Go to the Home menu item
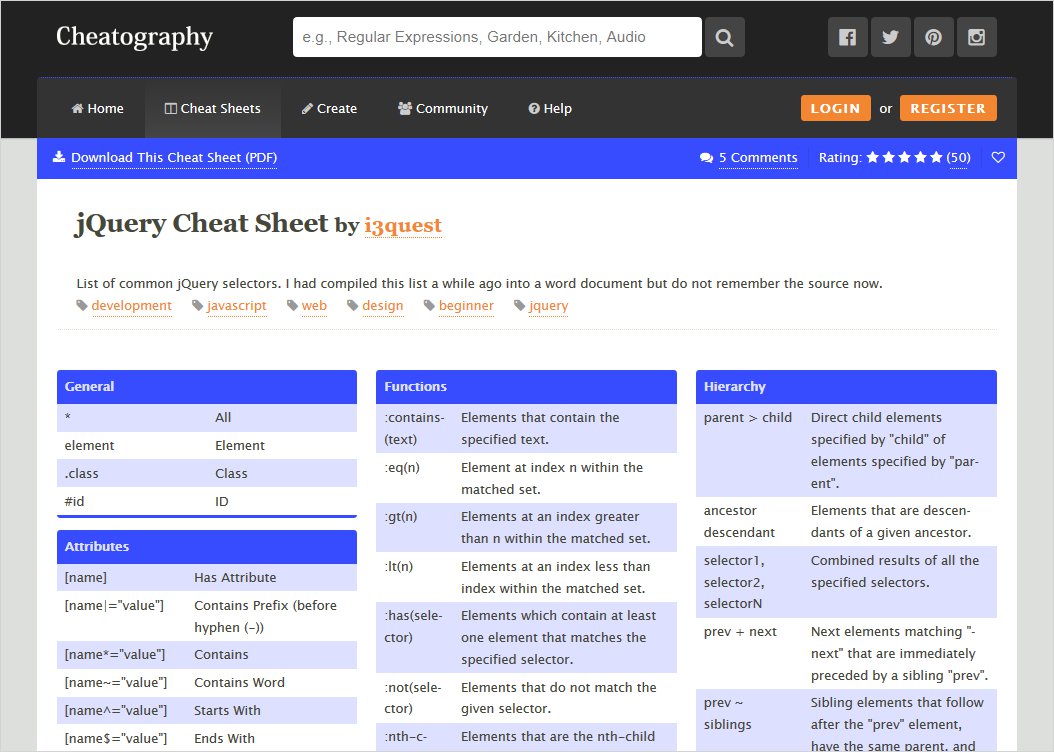This screenshot has width=1054, height=752. click(x=98, y=109)
